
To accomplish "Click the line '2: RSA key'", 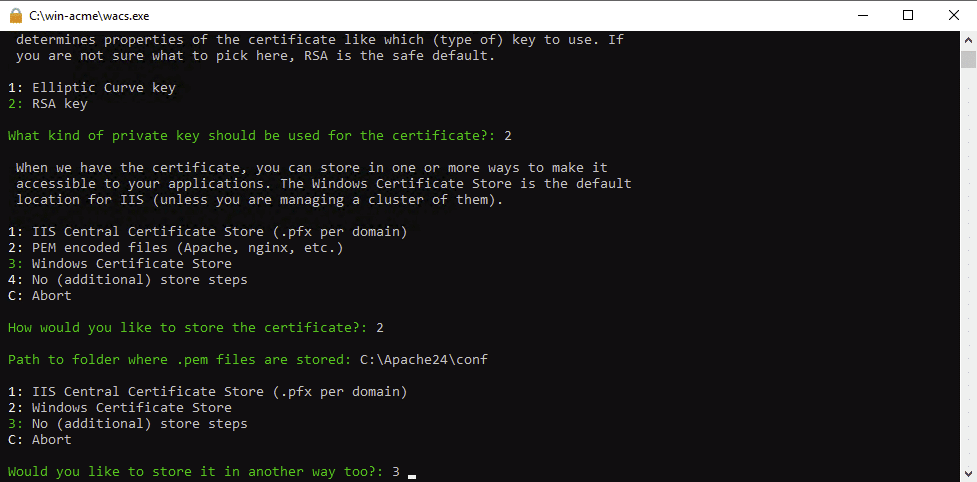I will tap(48, 104).
